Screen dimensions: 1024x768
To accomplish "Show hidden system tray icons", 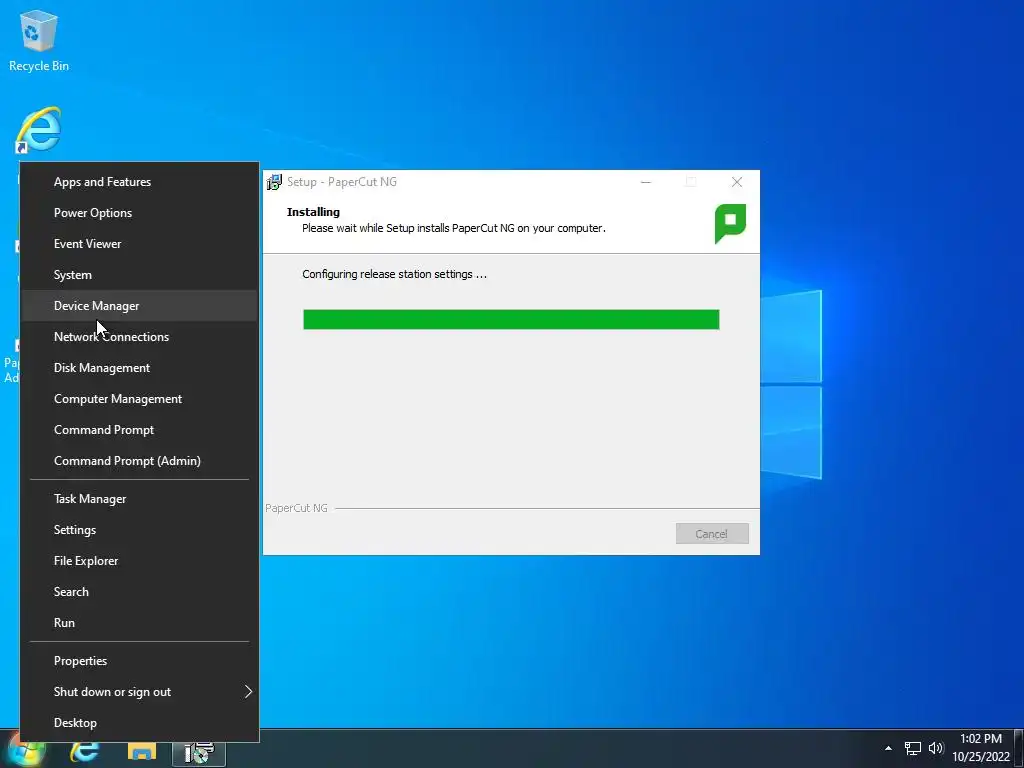I will pos(888,748).
